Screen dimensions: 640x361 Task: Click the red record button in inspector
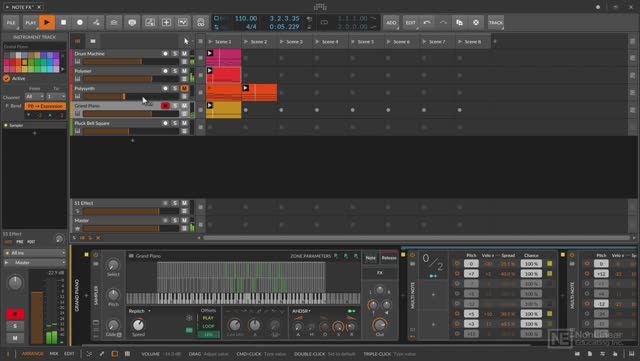(15, 314)
